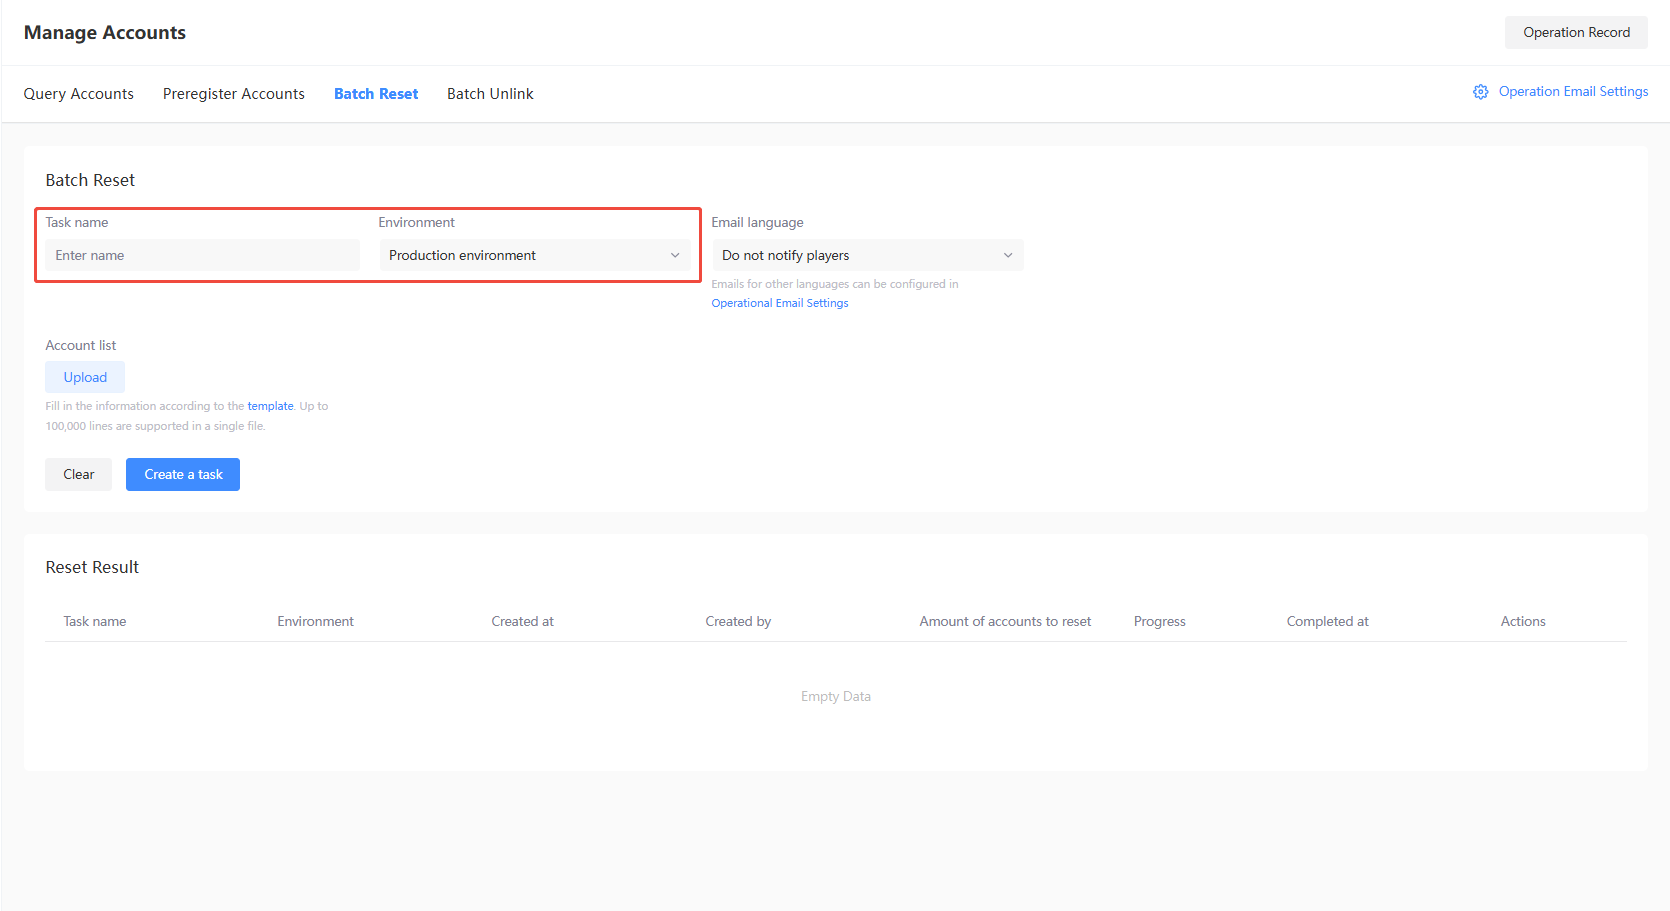Click the Created at column header
Viewport: 1670px width, 911px height.
click(522, 621)
